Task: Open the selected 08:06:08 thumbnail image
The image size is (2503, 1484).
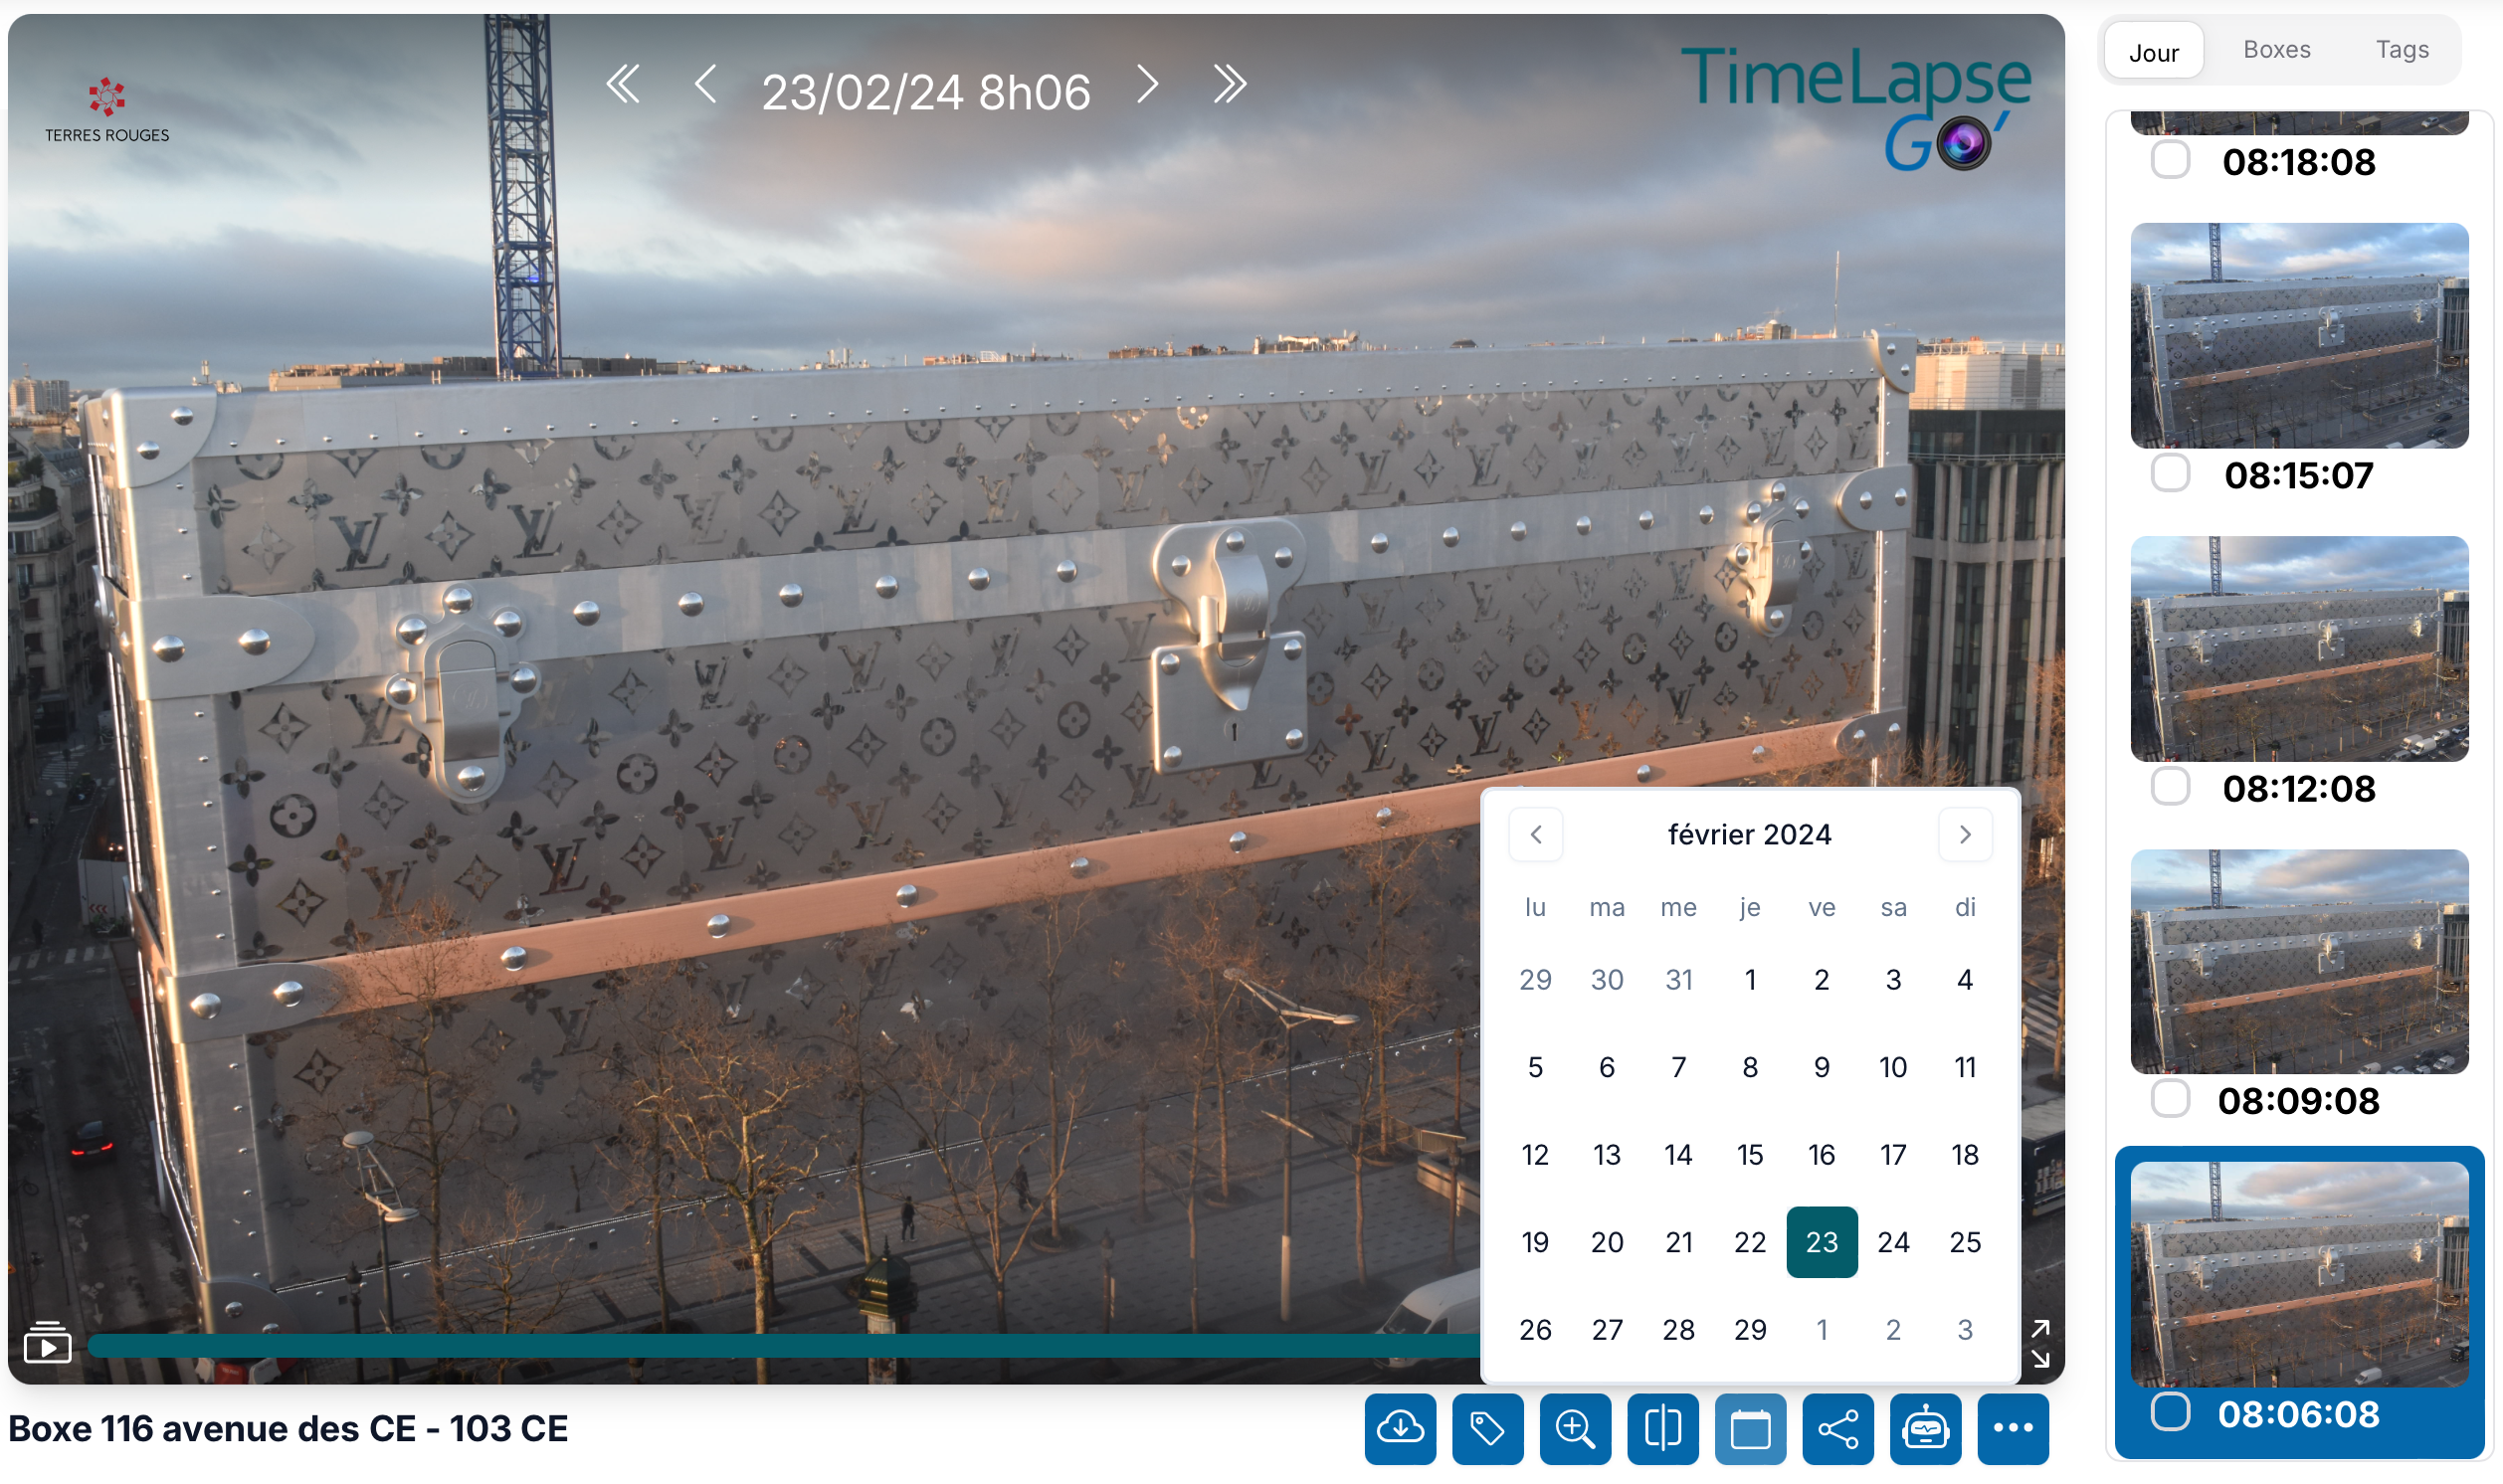Action: pos(2299,1274)
